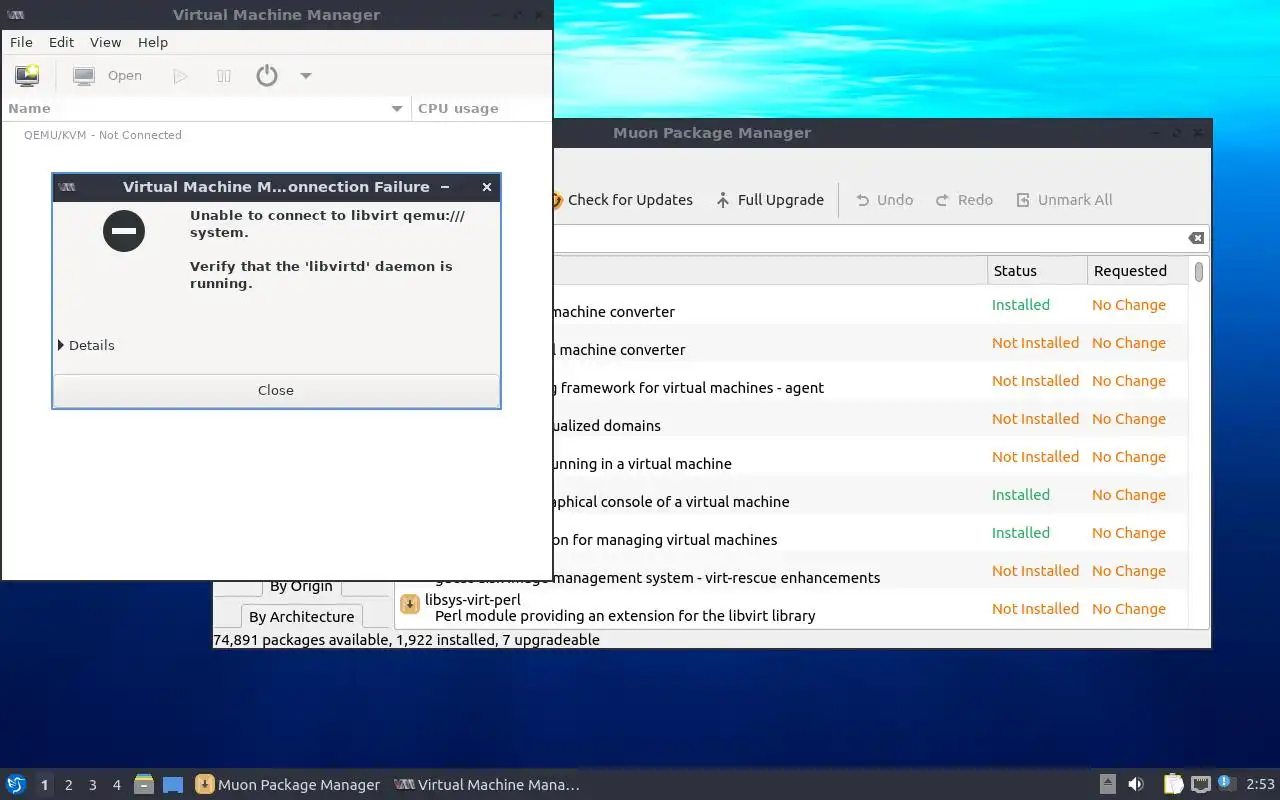Open the File menu in Virtual Machine Manager

point(21,42)
